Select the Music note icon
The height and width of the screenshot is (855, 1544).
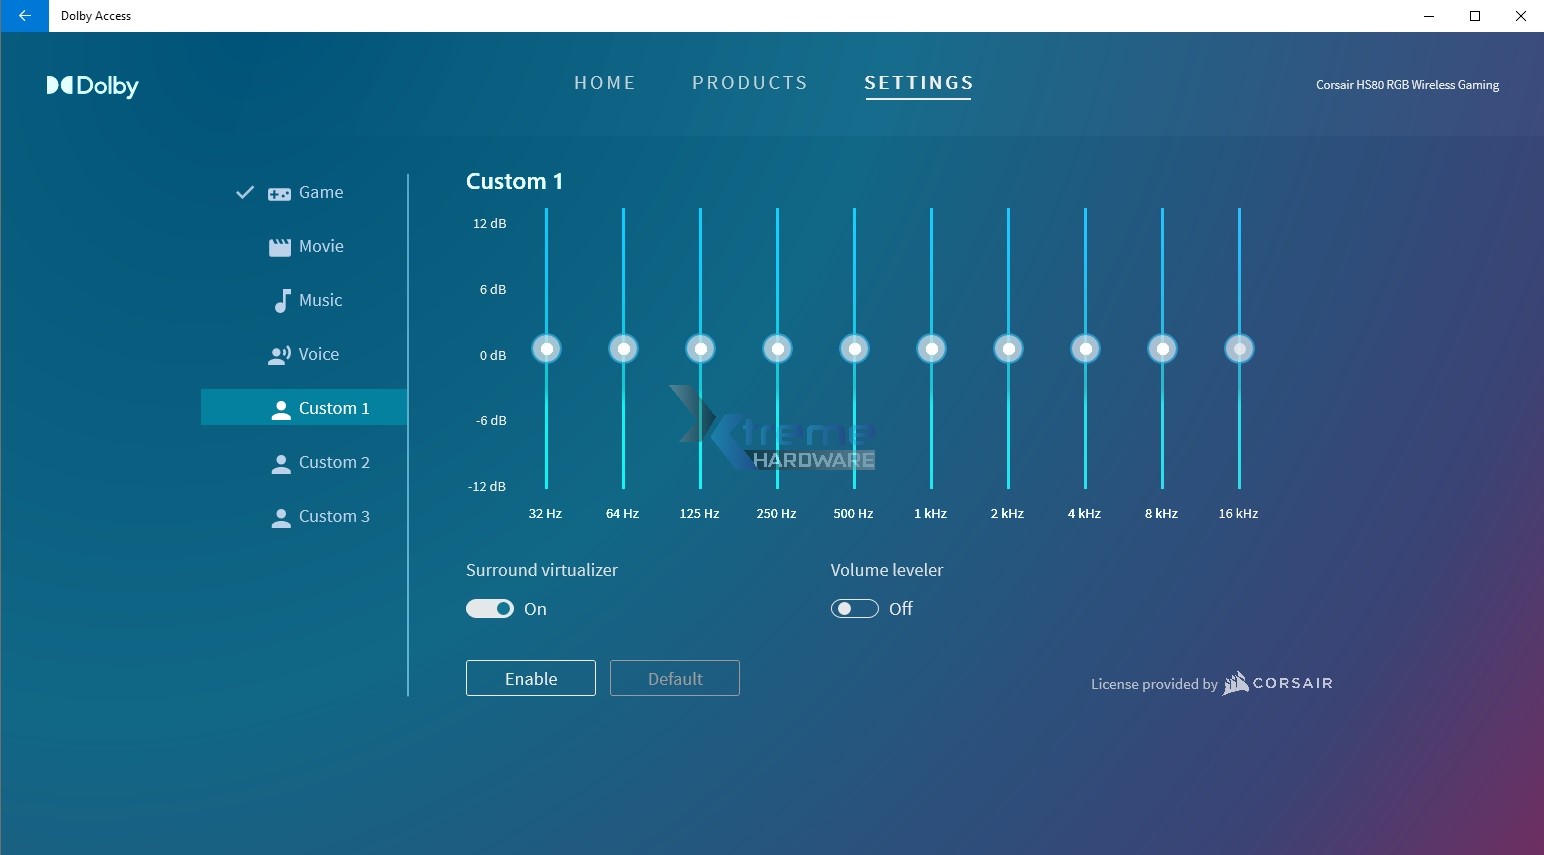[281, 300]
